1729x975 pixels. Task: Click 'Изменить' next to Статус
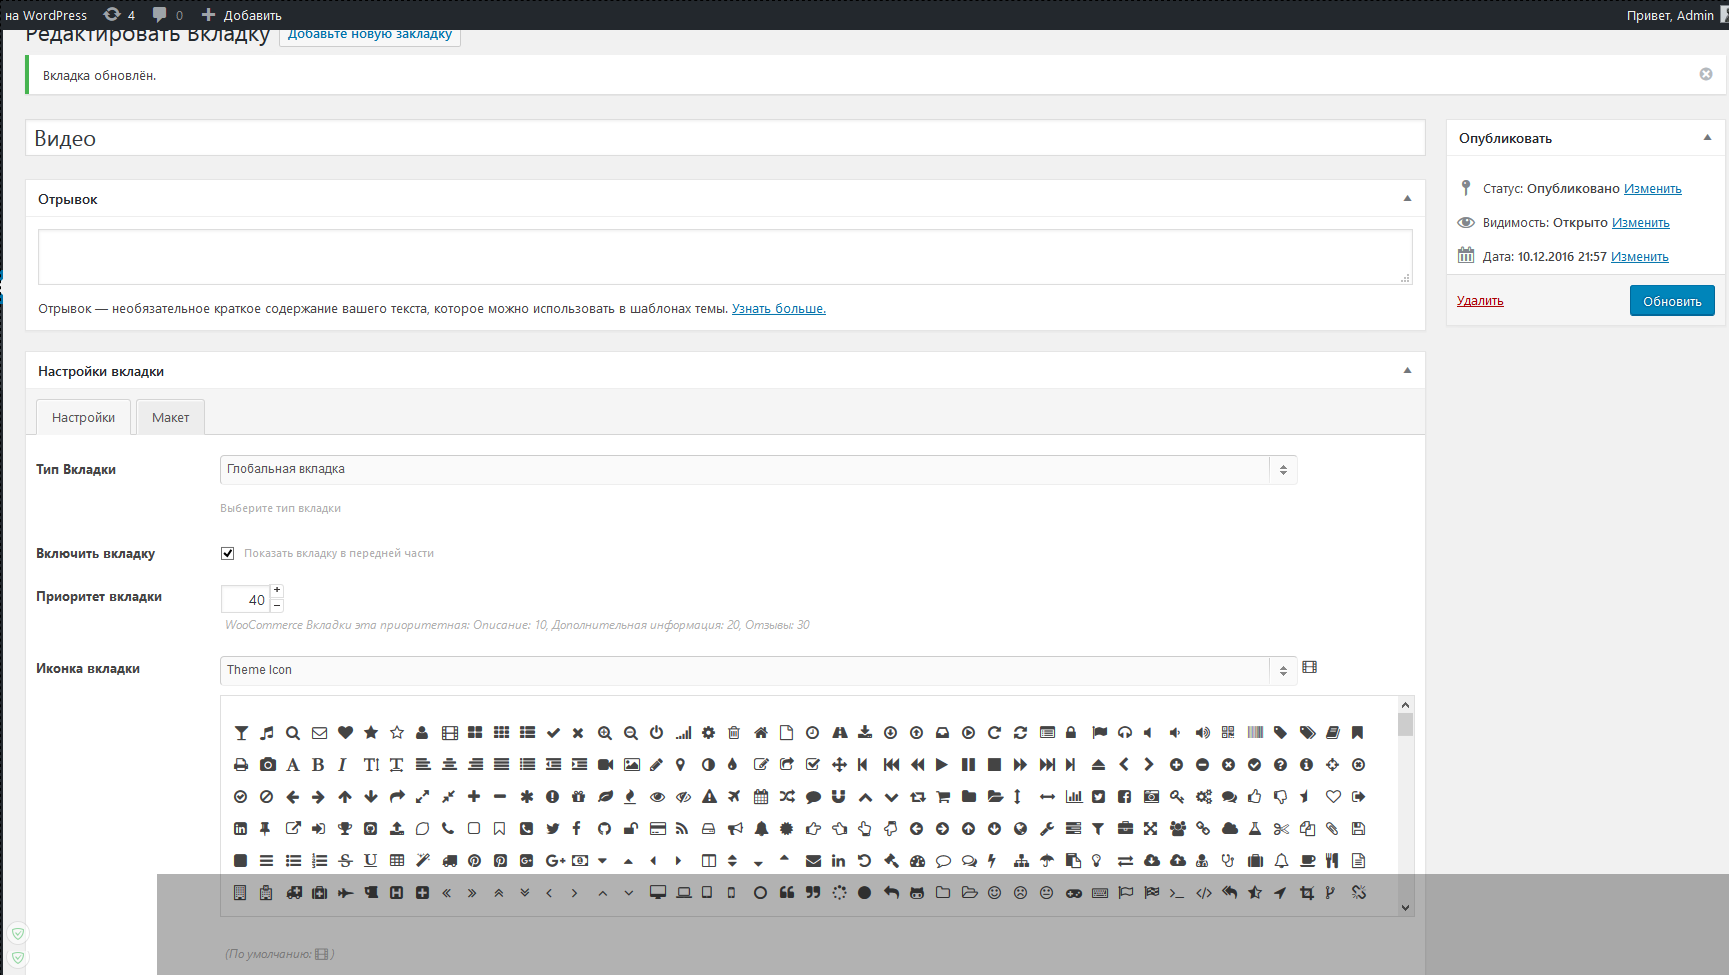pyautogui.click(x=1652, y=189)
